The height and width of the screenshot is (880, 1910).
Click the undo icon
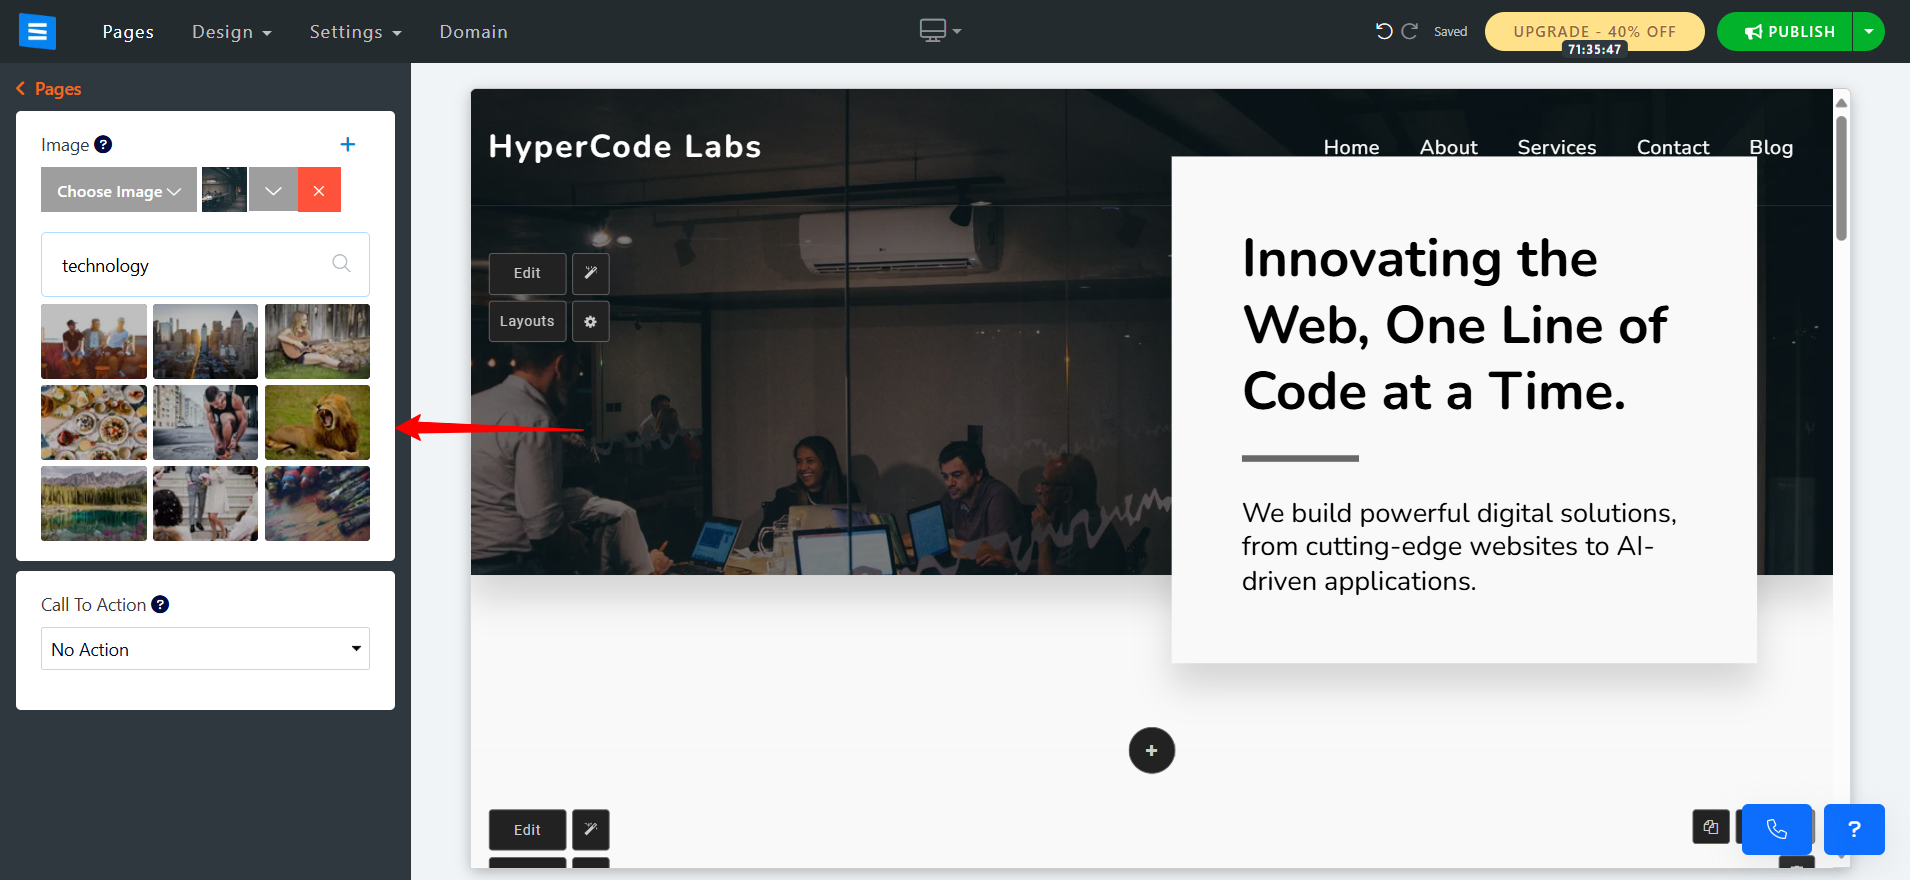coord(1384,31)
